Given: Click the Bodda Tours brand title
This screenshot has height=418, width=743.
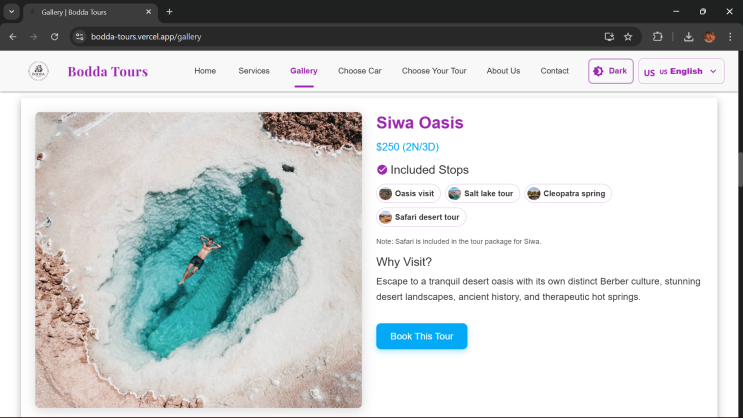Looking at the screenshot, I should (x=108, y=71).
